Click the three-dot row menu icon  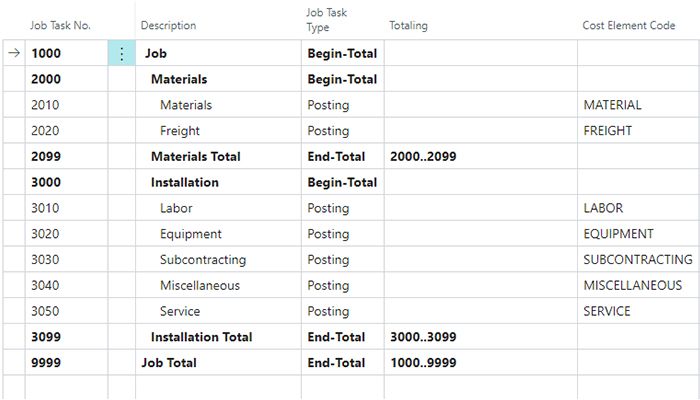pyautogui.click(x=122, y=54)
